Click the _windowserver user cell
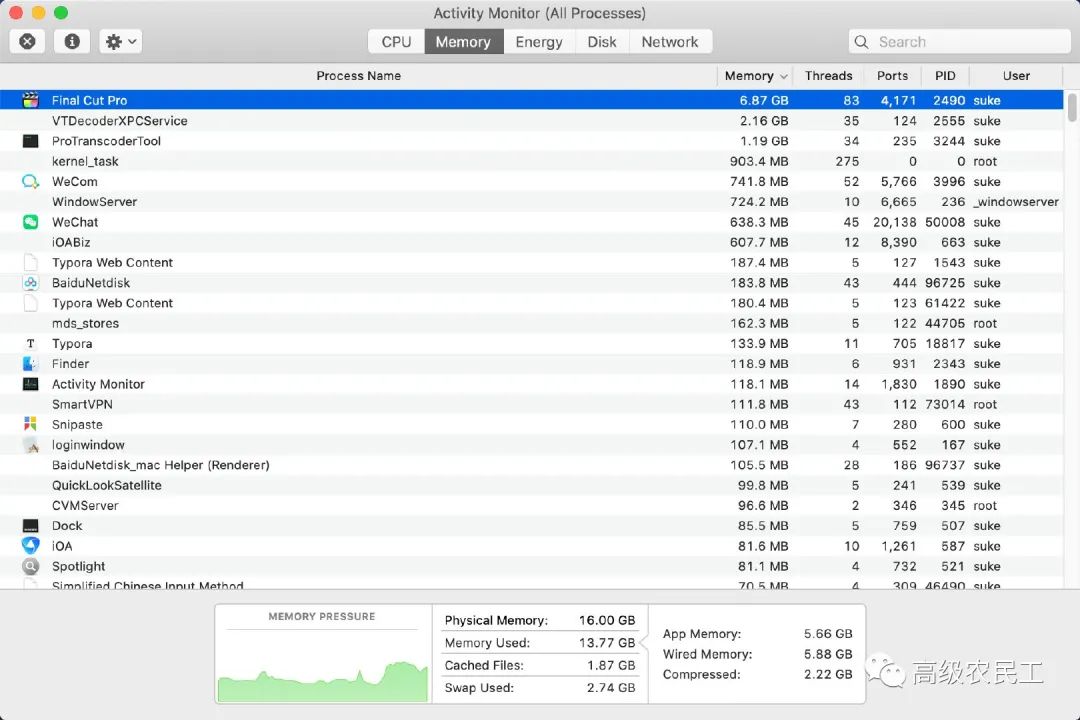The width and height of the screenshot is (1080, 720). tap(1016, 202)
